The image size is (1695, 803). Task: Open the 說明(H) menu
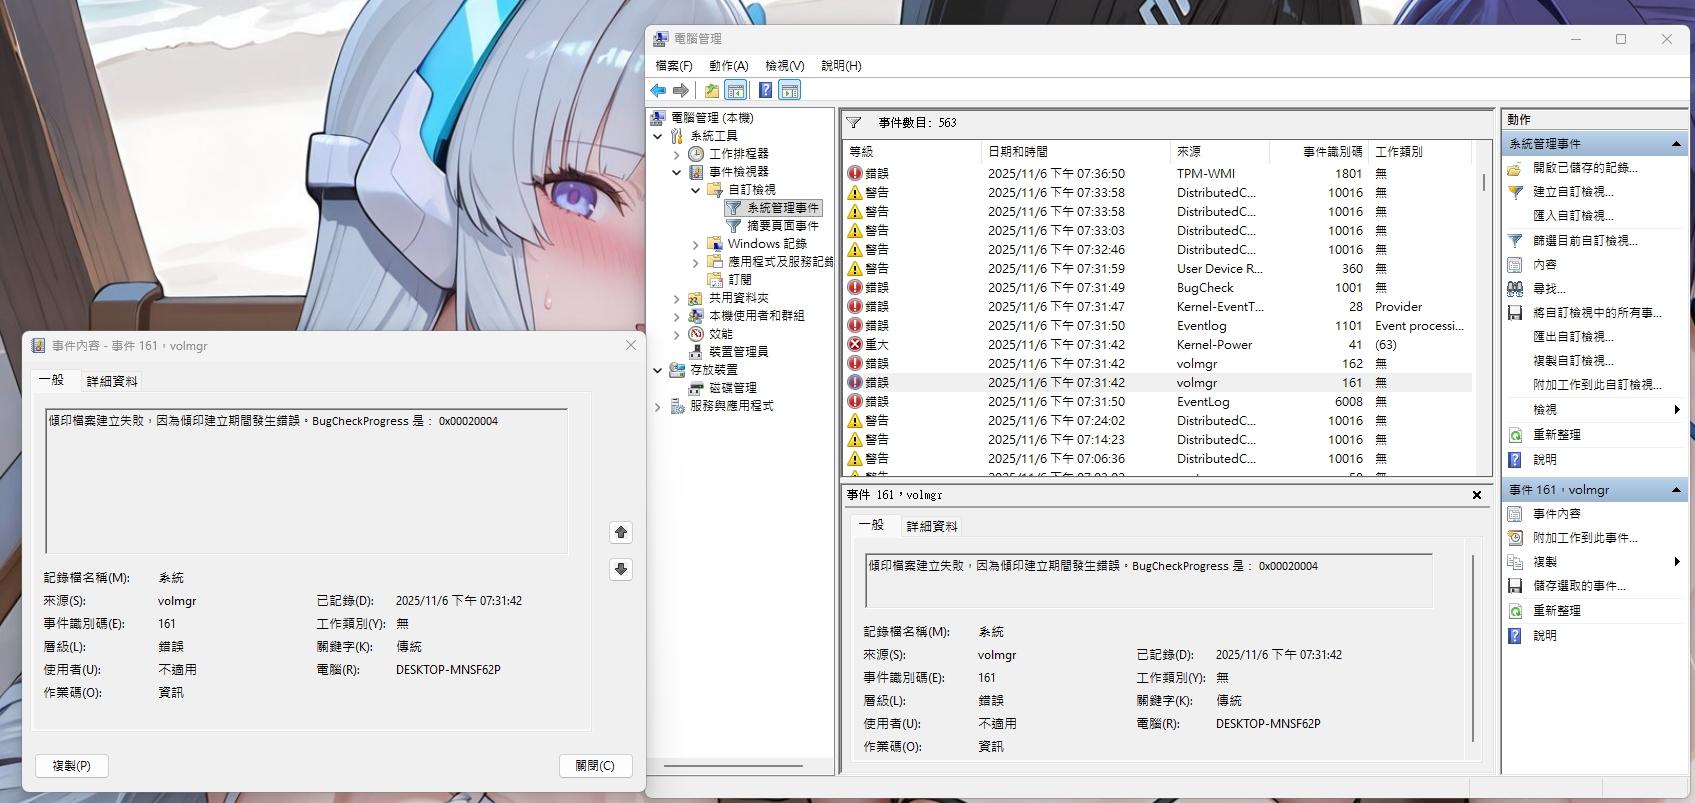pyautogui.click(x=841, y=65)
